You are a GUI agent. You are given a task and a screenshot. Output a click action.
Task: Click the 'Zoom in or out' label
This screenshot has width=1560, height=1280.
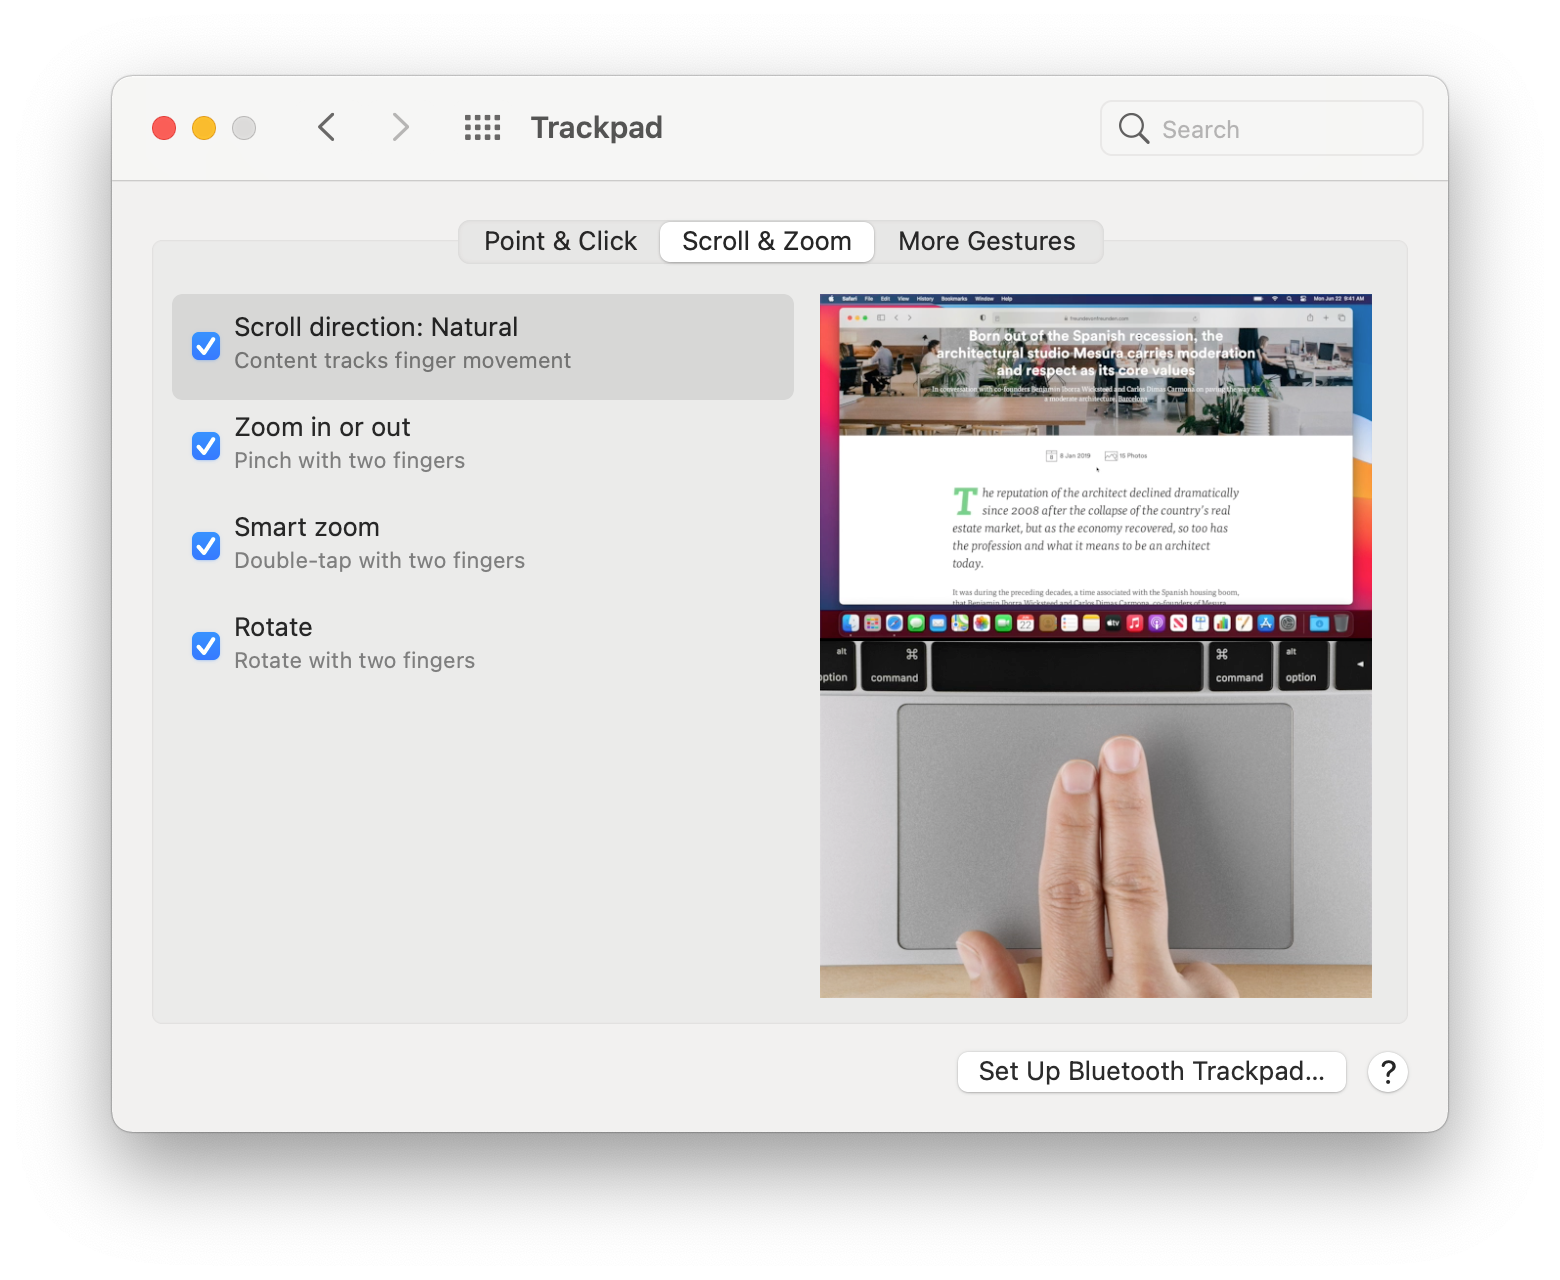[x=322, y=427]
